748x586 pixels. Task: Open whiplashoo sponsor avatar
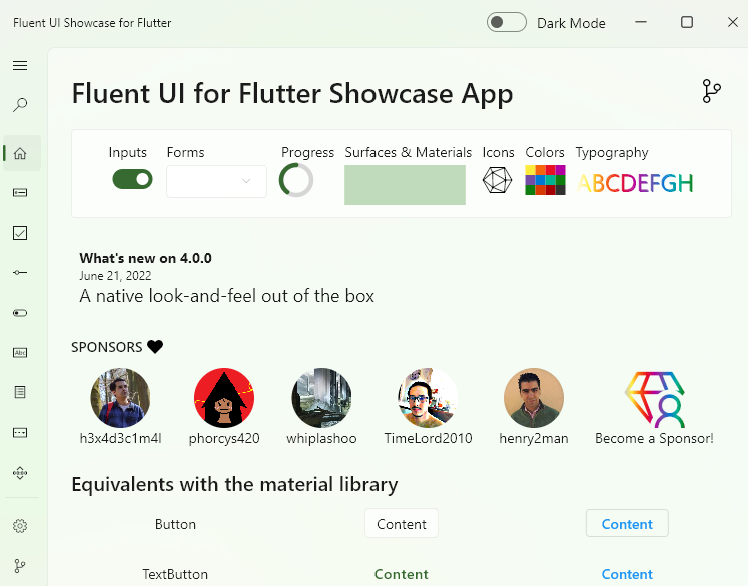coord(321,398)
